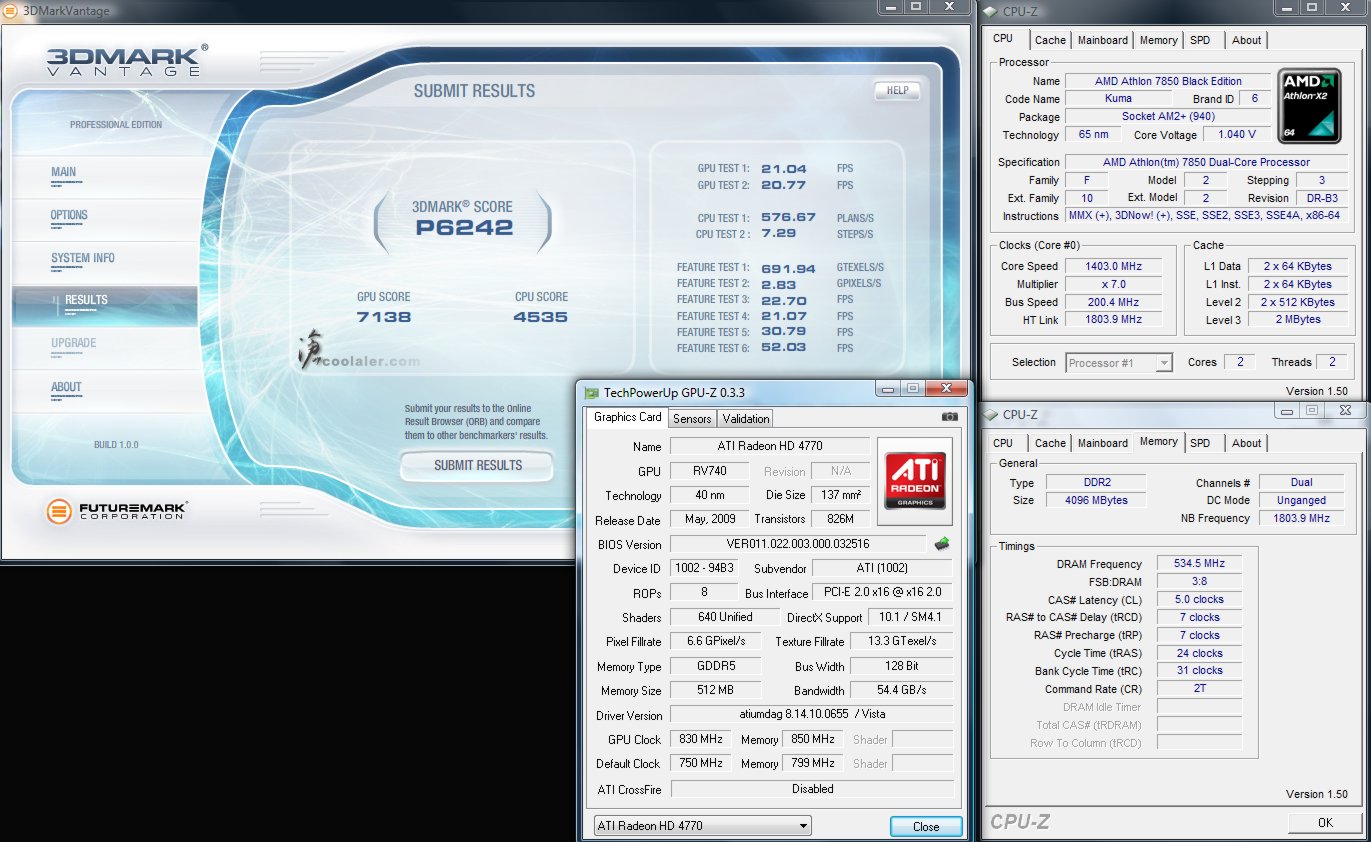Click the Close button in GPU-Z
1371x842 pixels.
pyautogui.click(x=926, y=827)
